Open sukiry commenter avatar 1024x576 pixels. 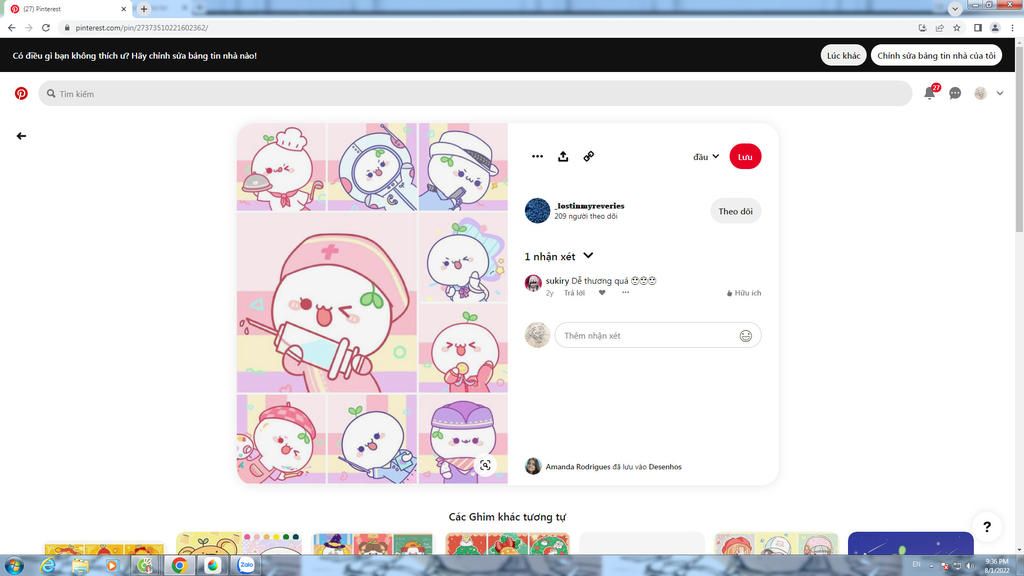coord(533,283)
